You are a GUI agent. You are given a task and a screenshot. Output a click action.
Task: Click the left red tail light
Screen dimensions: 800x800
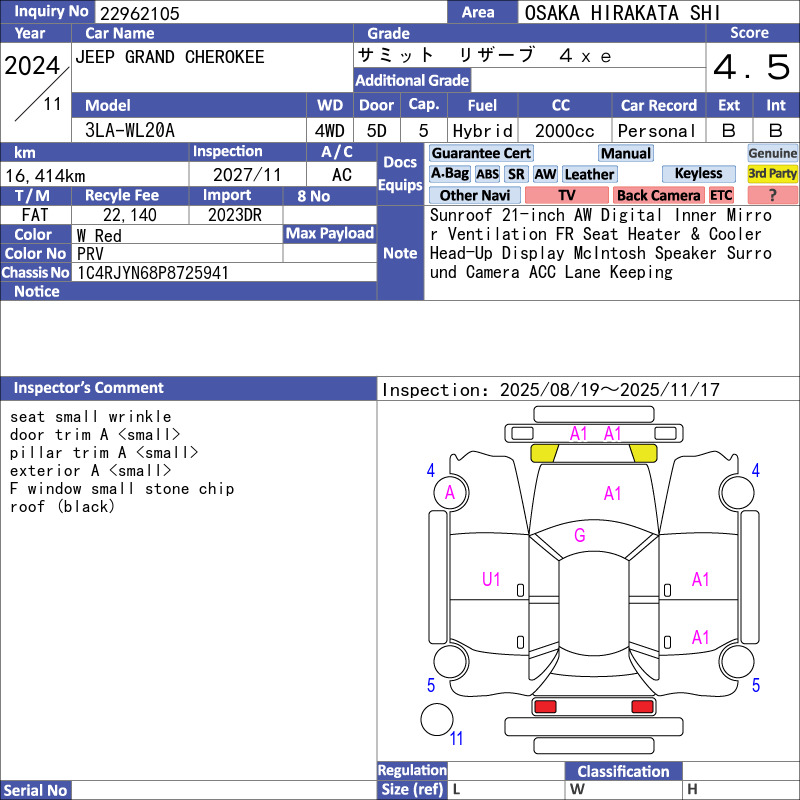coord(545,707)
